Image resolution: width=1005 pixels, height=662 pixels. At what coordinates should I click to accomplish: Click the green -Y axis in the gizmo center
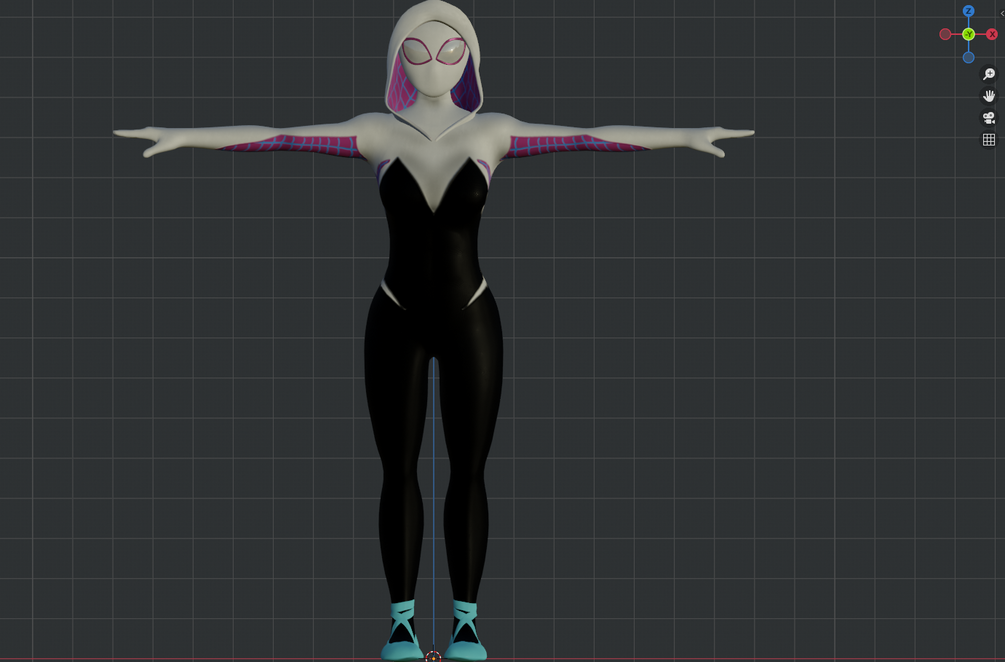tap(968, 34)
